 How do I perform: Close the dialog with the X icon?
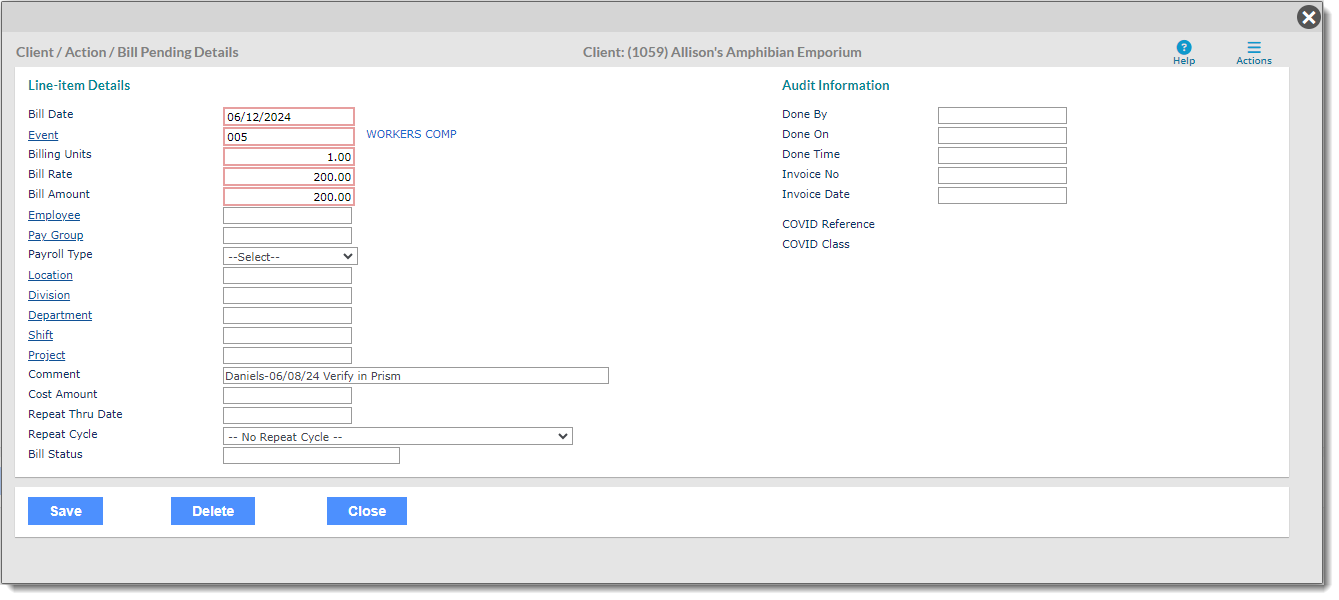pos(1309,17)
